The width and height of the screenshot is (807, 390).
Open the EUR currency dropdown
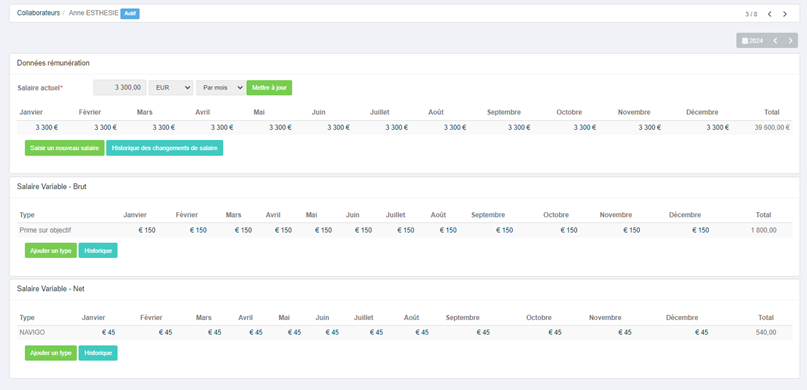tap(171, 87)
